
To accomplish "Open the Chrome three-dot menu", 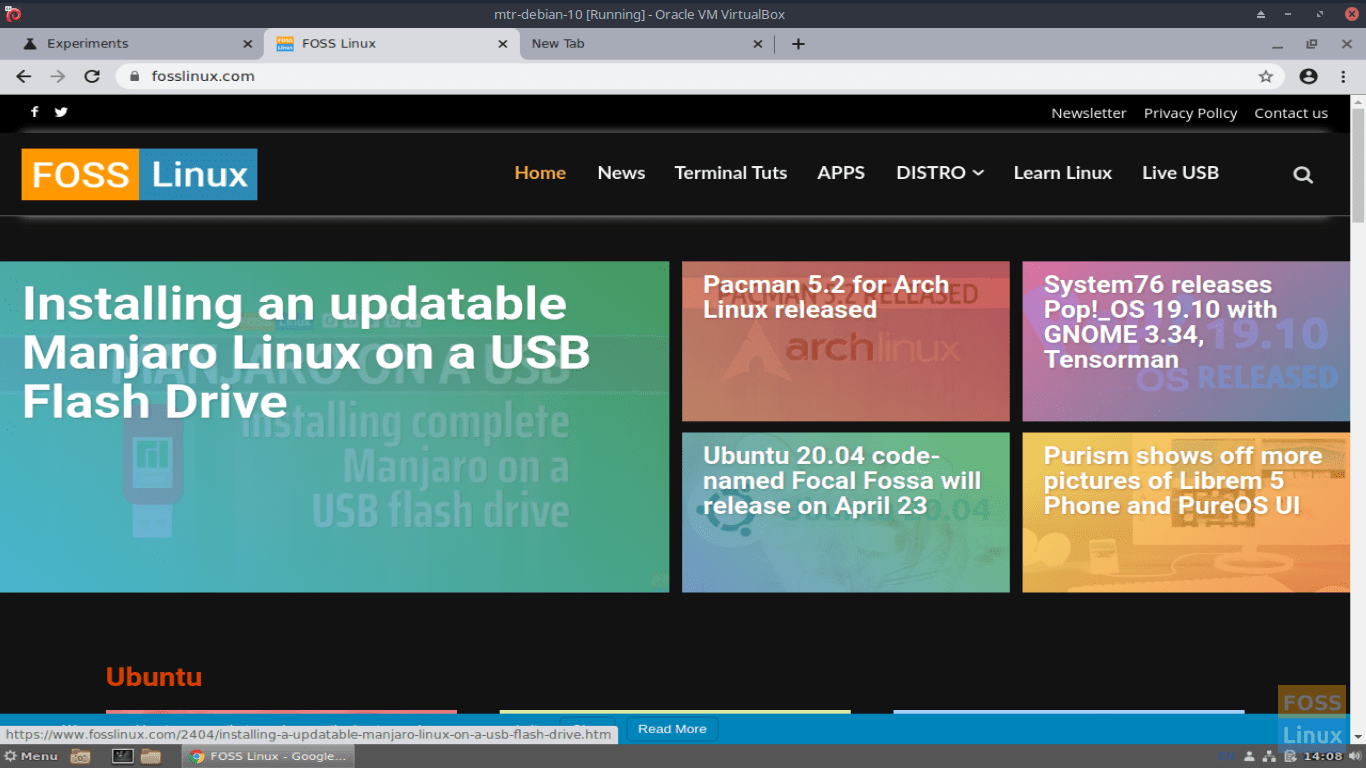I will (x=1342, y=76).
